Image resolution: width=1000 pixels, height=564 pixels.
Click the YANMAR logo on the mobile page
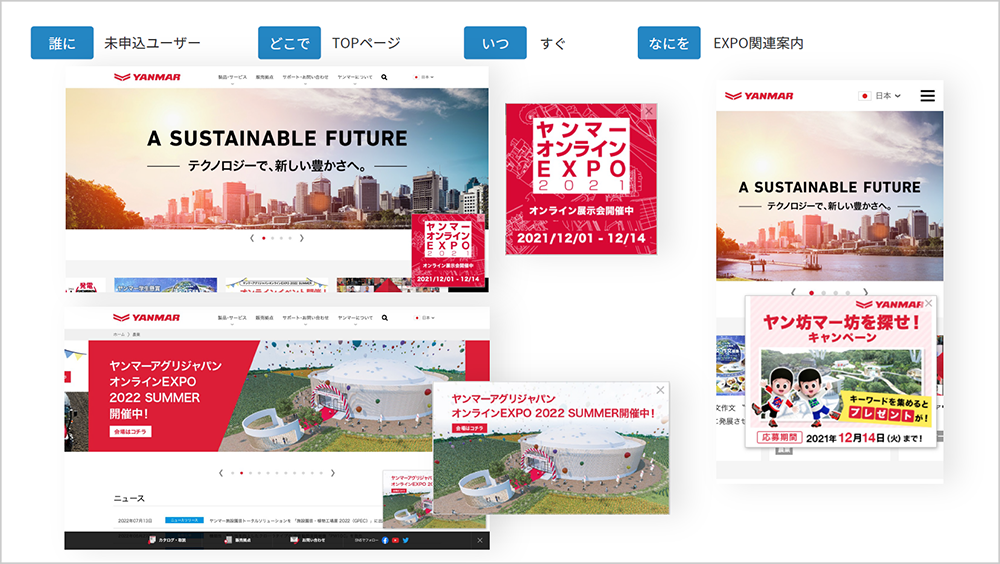tap(759, 96)
